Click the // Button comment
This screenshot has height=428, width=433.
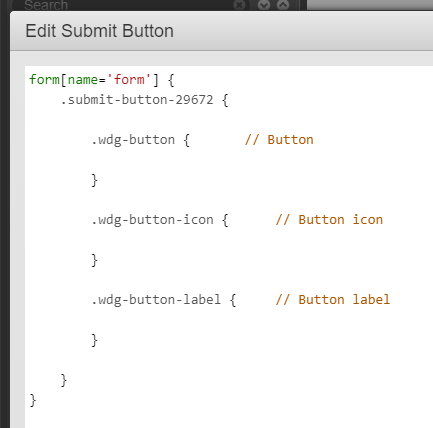pyautogui.click(x=279, y=140)
